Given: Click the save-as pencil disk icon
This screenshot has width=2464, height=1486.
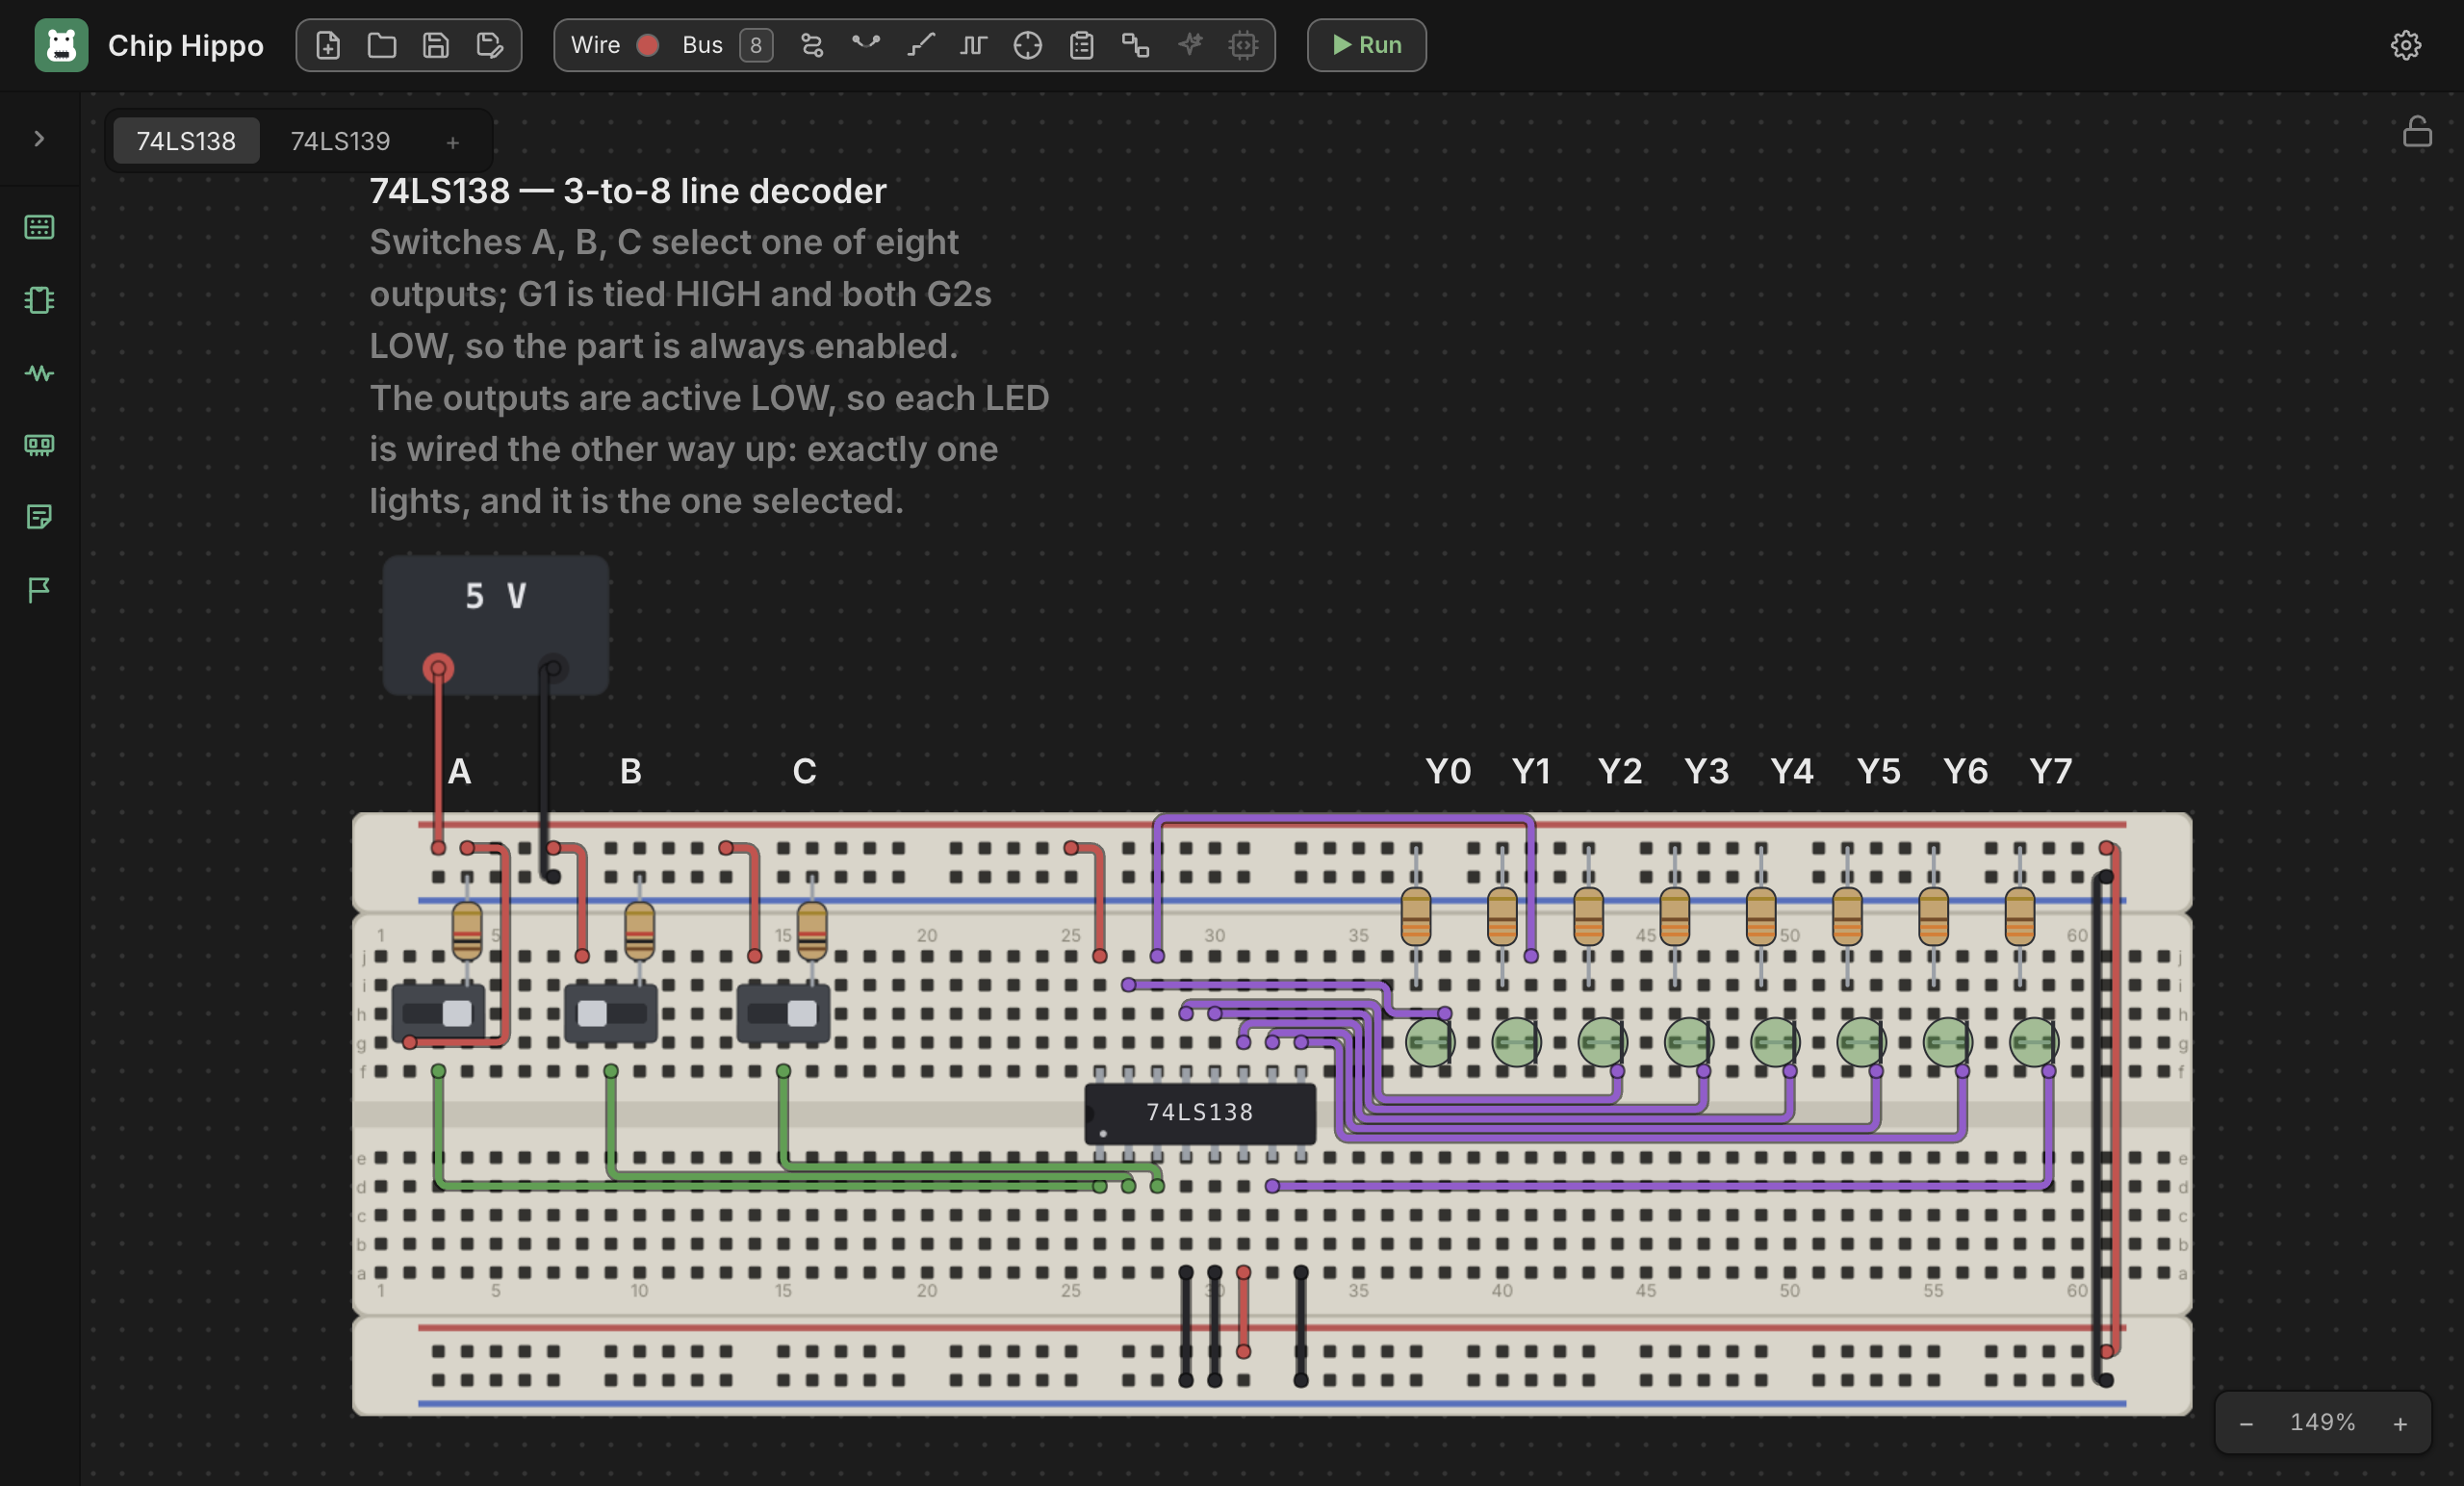Looking at the screenshot, I should [490, 45].
